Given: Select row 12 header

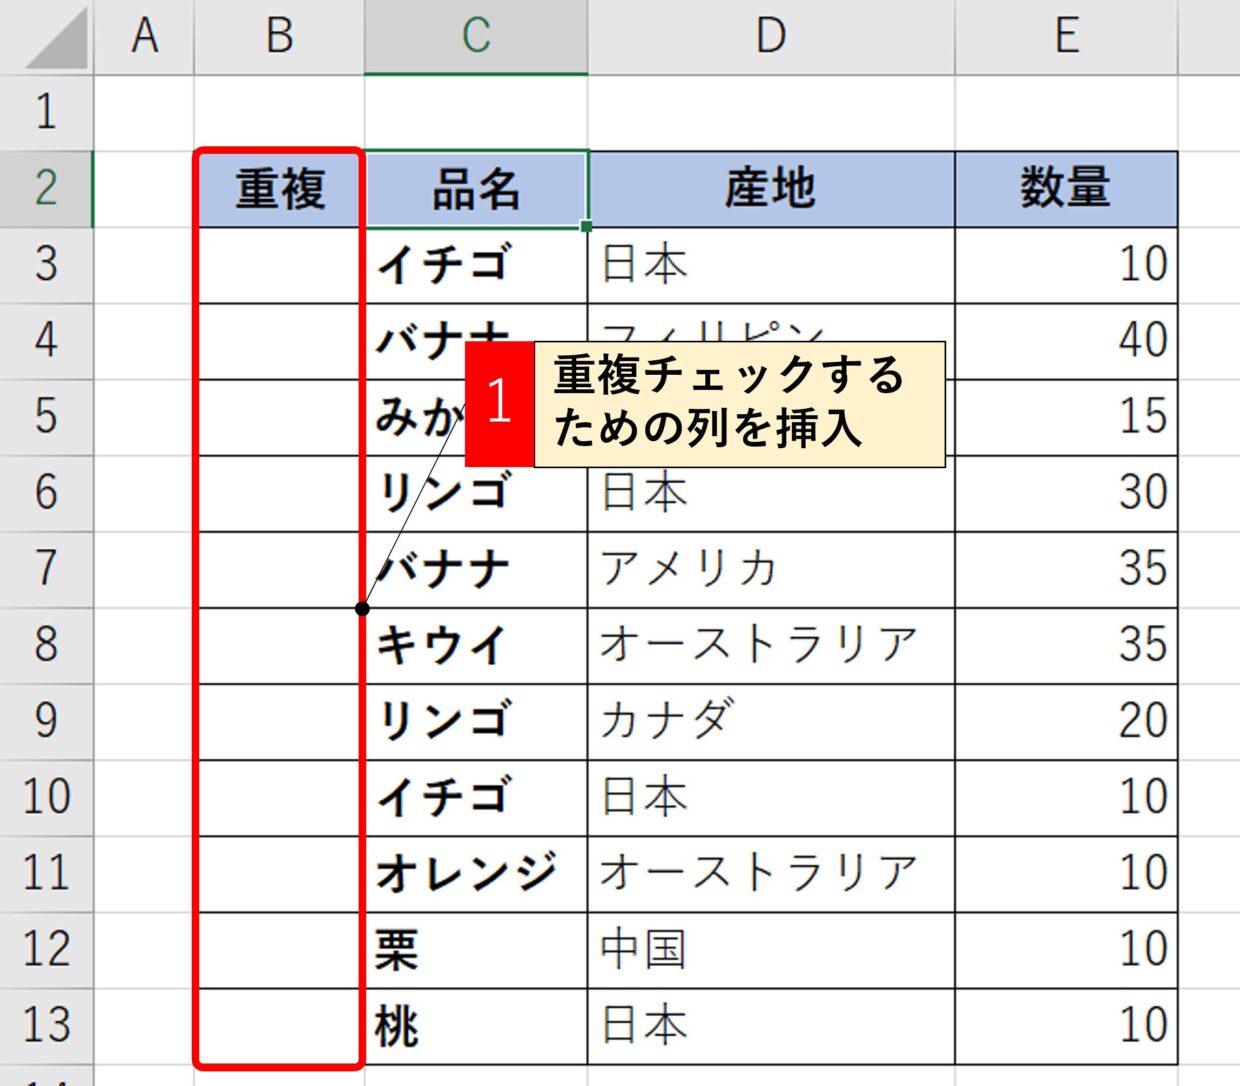Looking at the screenshot, I should 47,949.
